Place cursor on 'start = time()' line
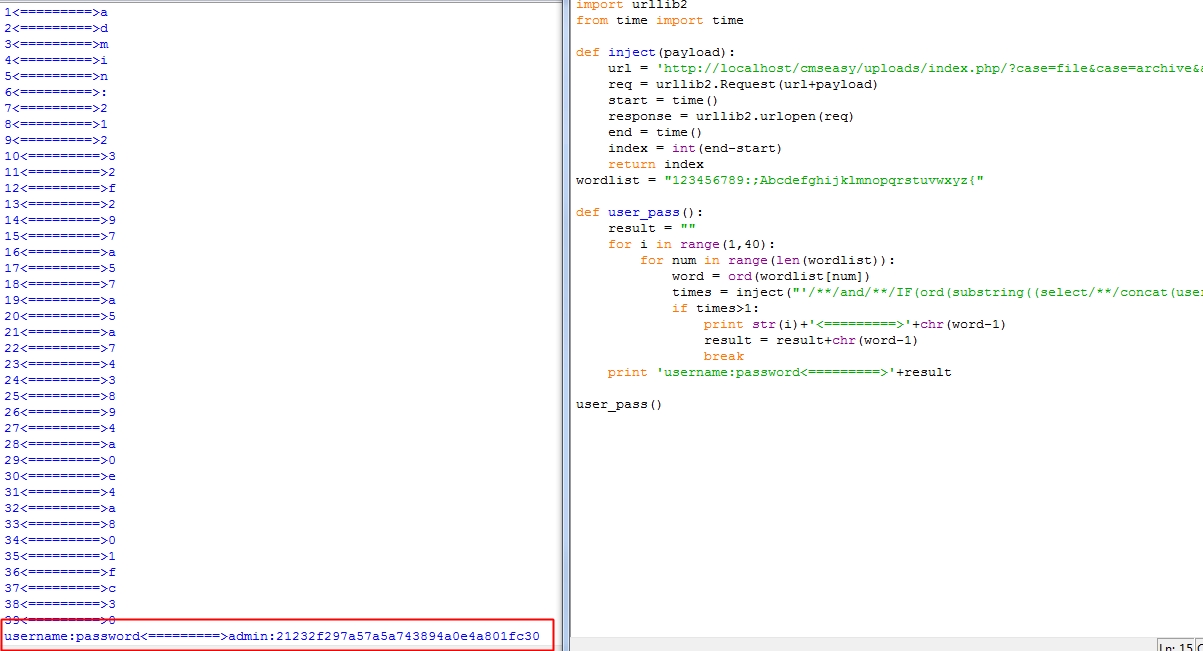The width and height of the screenshot is (1203, 651). (663, 100)
